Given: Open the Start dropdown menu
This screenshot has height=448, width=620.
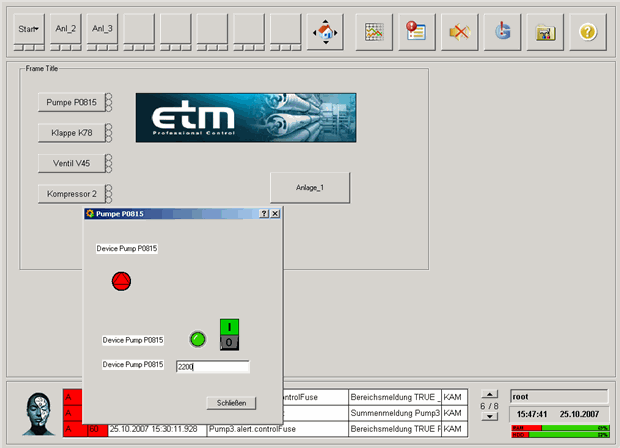Looking at the screenshot, I should (x=27, y=29).
